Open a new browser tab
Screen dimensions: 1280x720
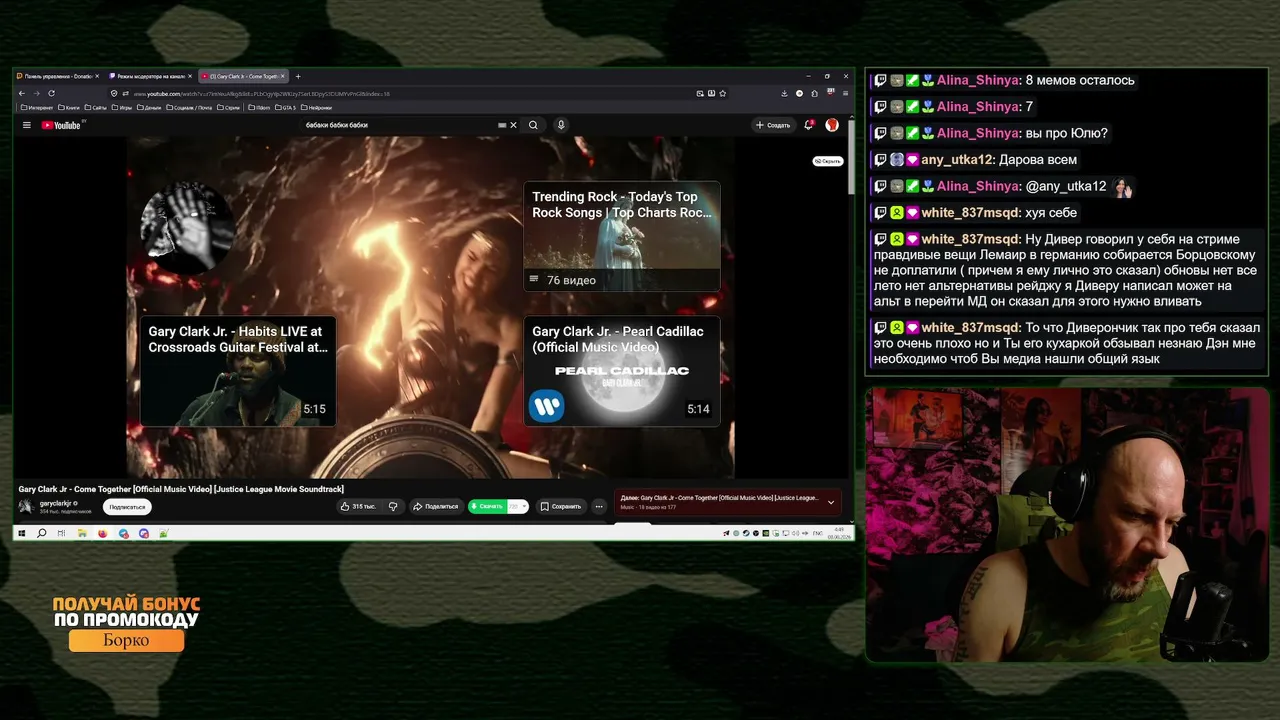pyautogui.click(x=297, y=76)
